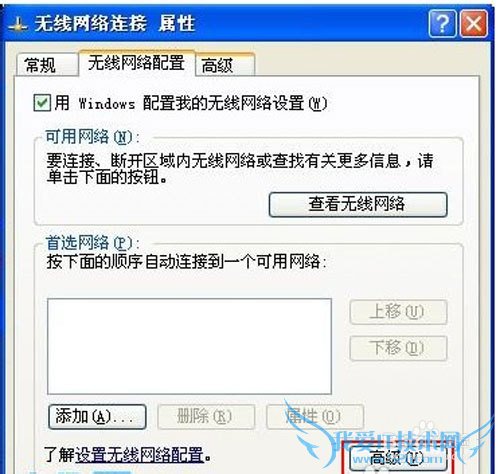Screen dimensions: 500x474
Task: Click the 可用网络(N) group label
Action: pyautogui.click(x=93, y=137)
